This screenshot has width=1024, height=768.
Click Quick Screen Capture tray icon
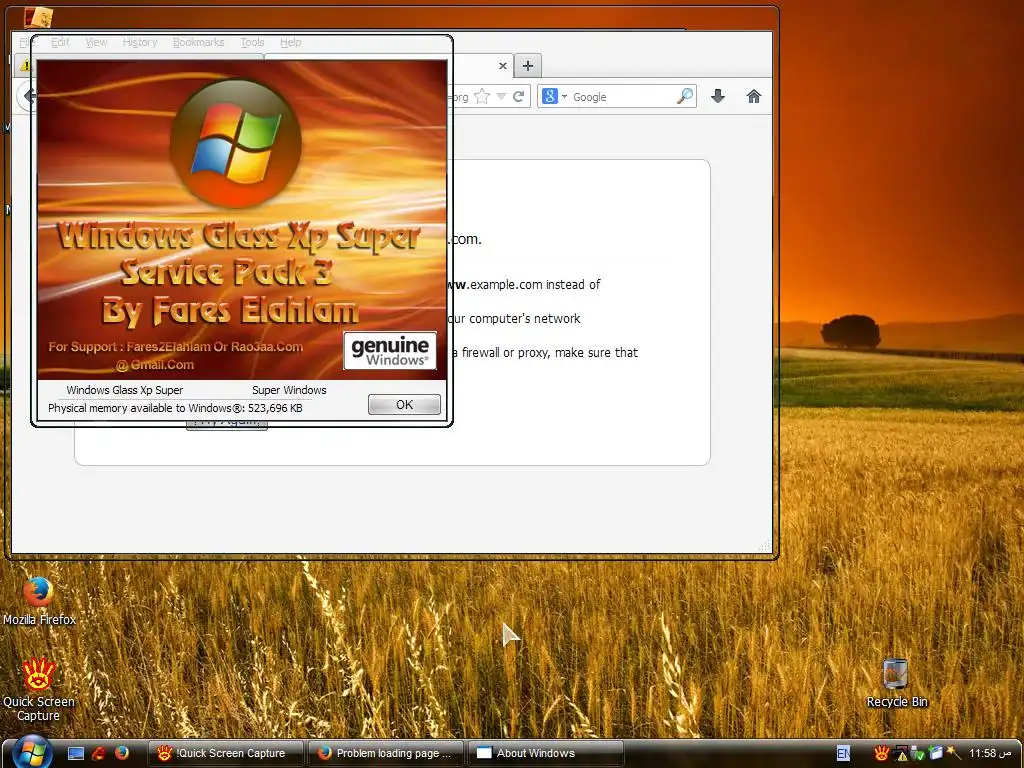coord(881,753)
